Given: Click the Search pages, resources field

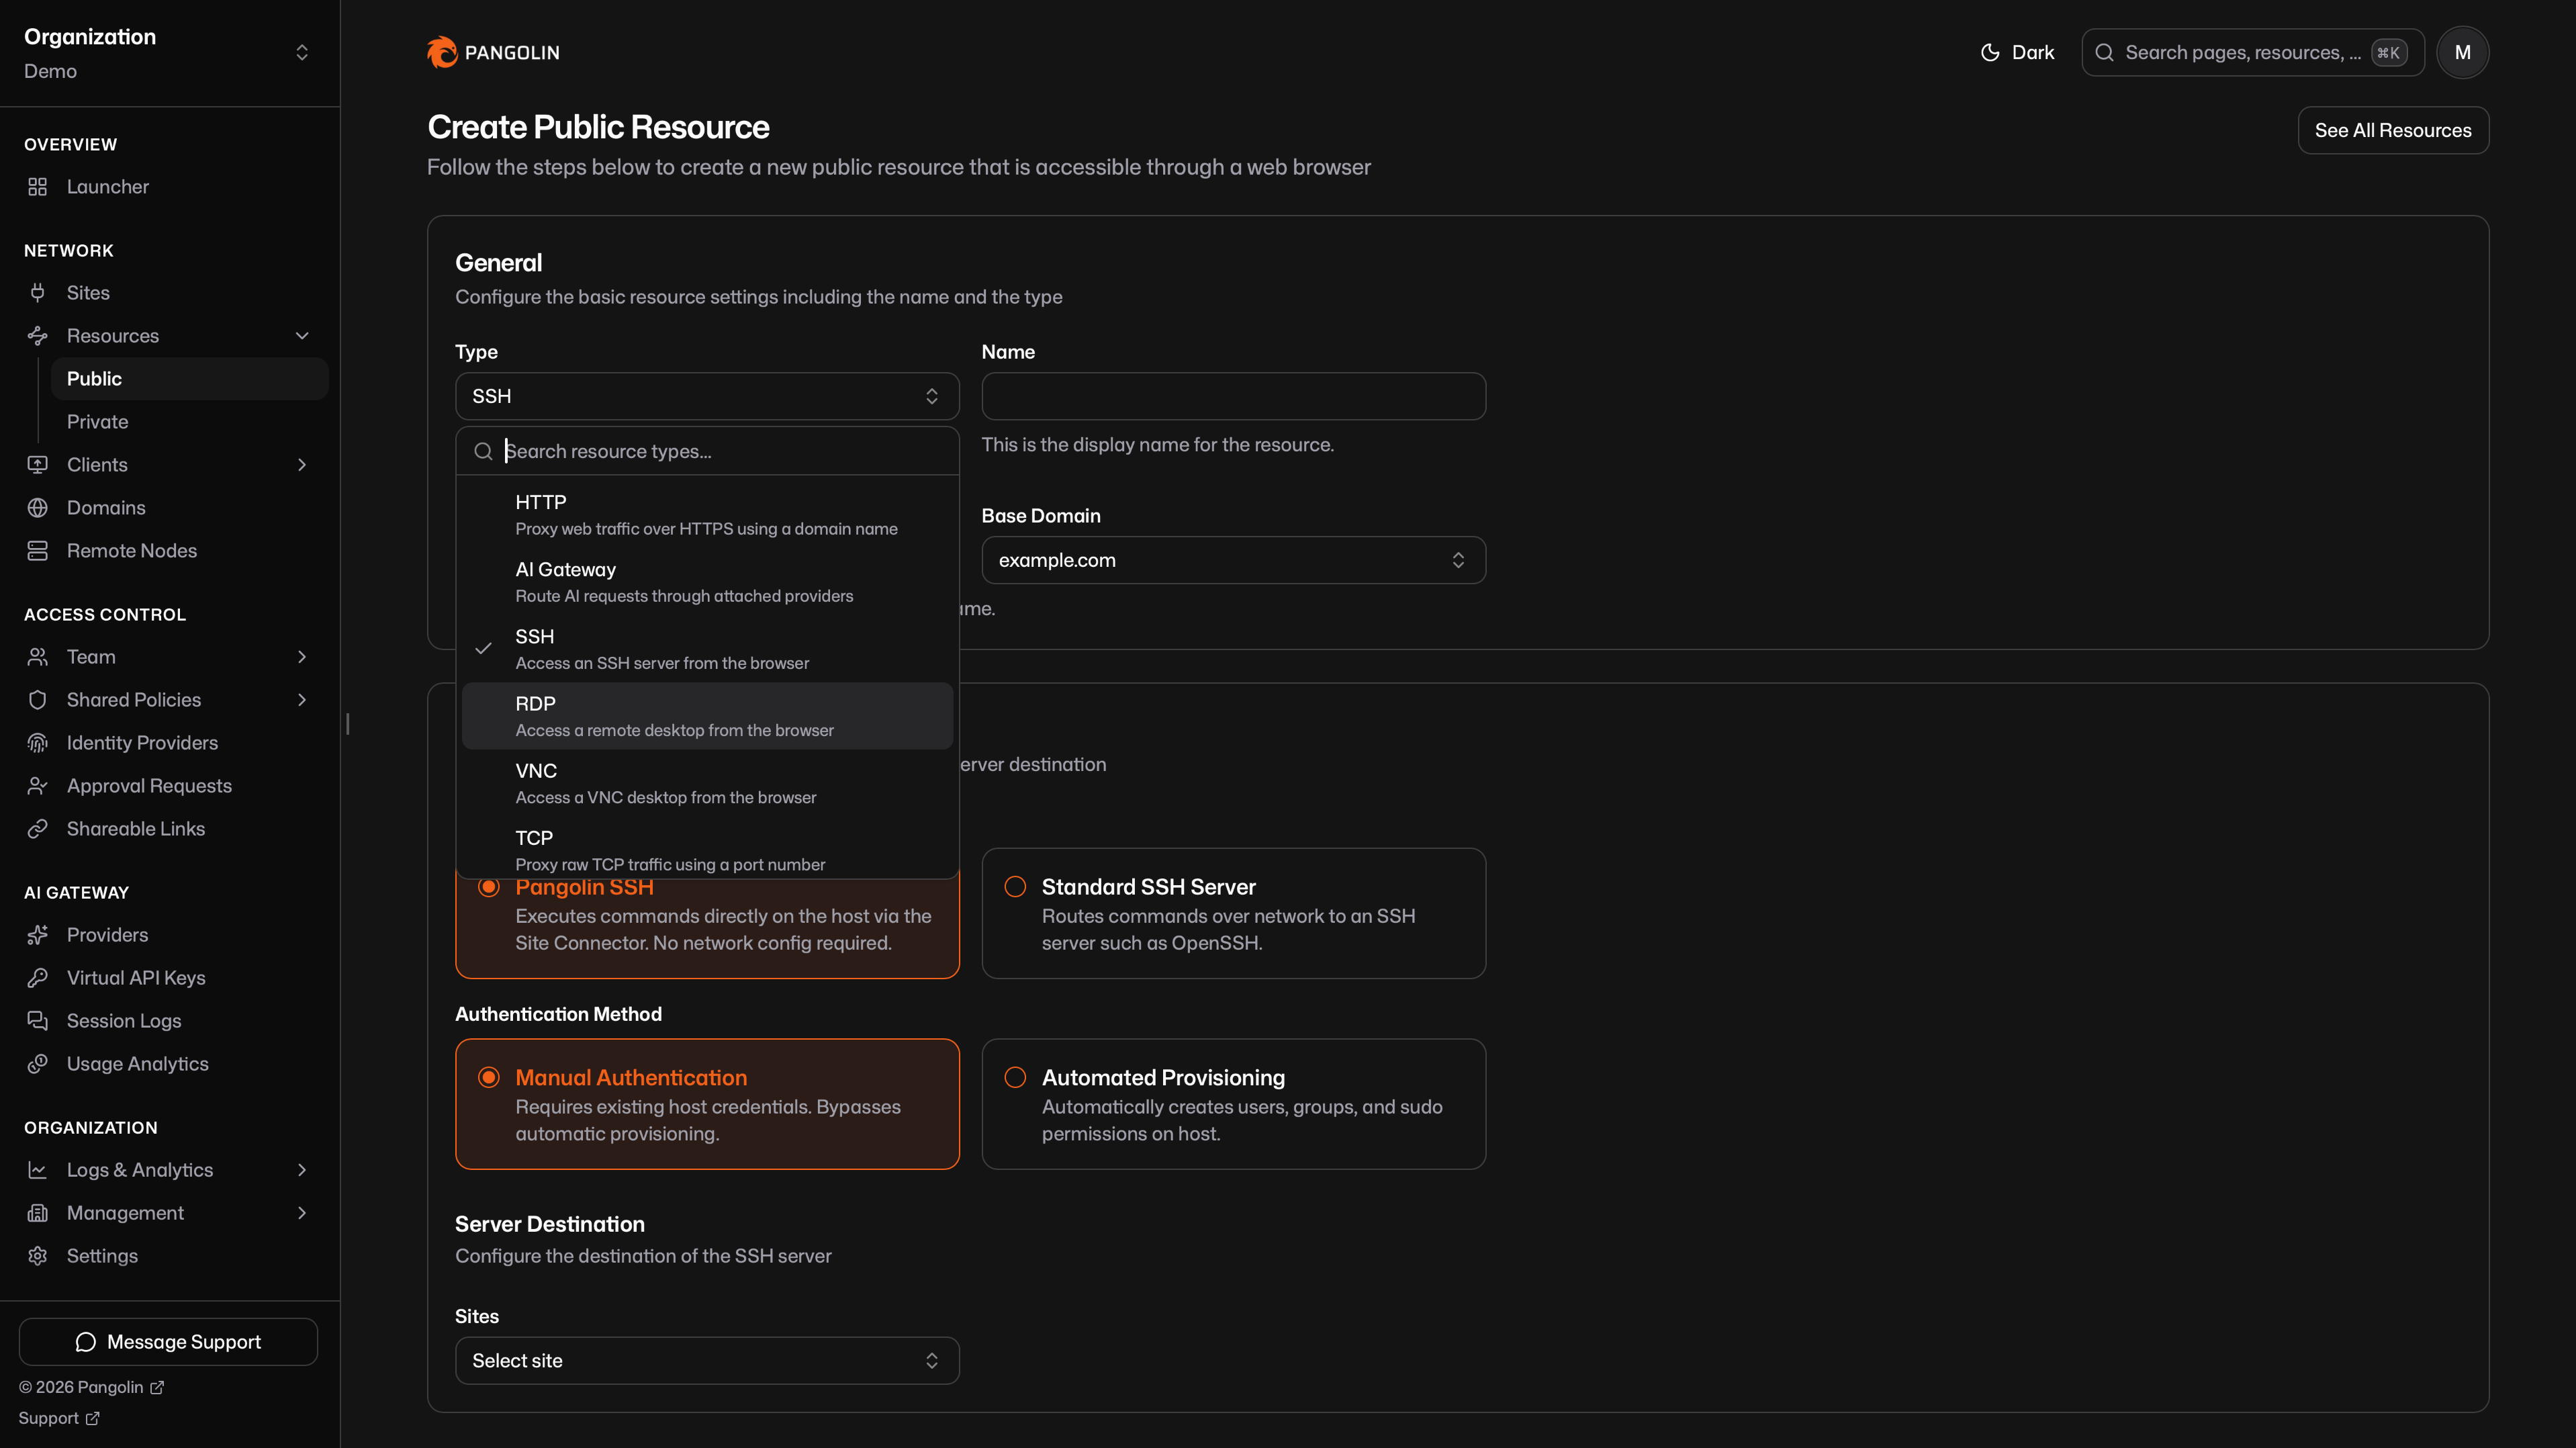Looking at the screenshot, I should pos(2252,52).
